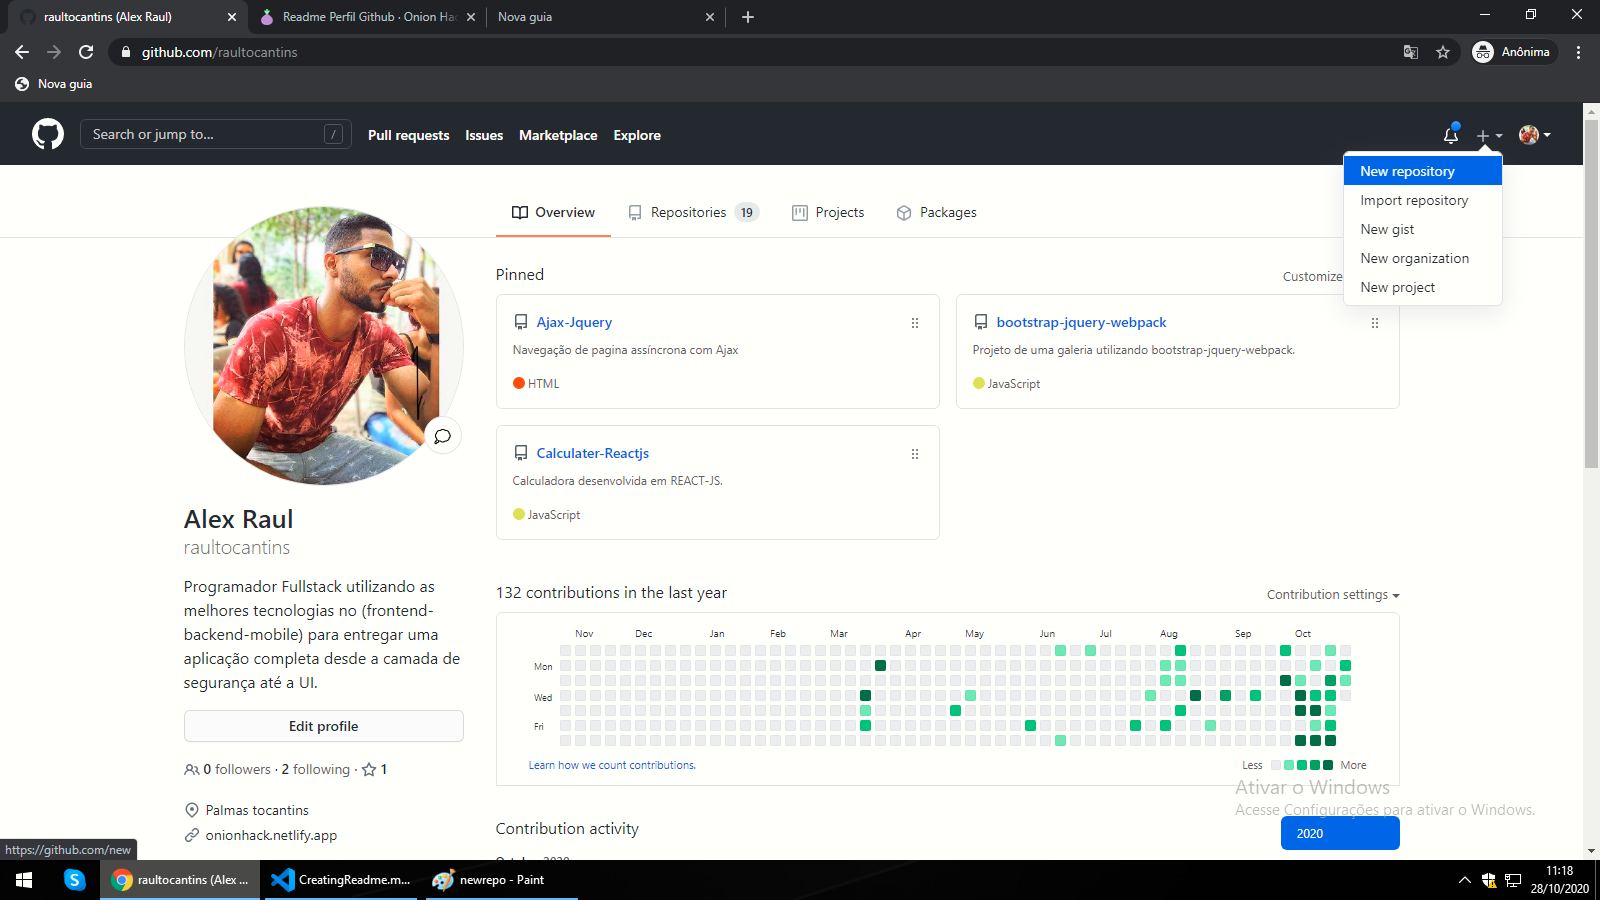Click the GitHub Octocat logo
Screen dimensions: 1600x900
(x=47, y=134)
